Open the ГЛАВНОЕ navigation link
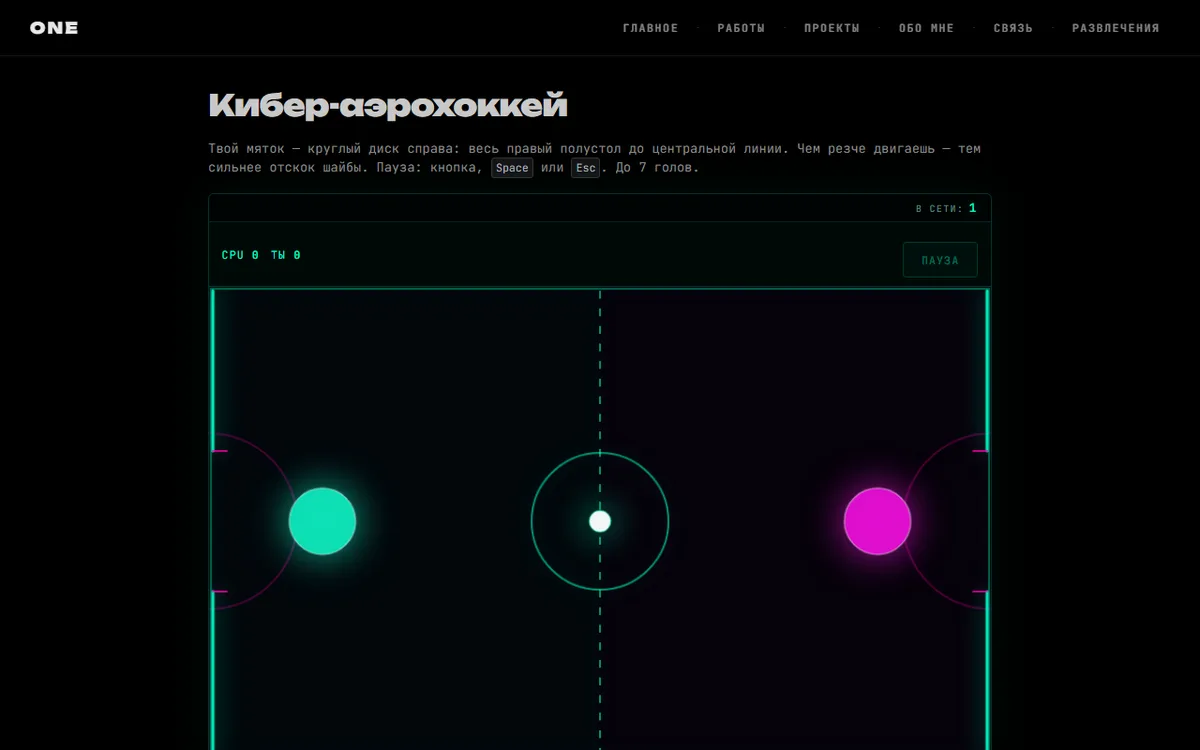Screen dimensions: 1200x750 tap(651, 28)
